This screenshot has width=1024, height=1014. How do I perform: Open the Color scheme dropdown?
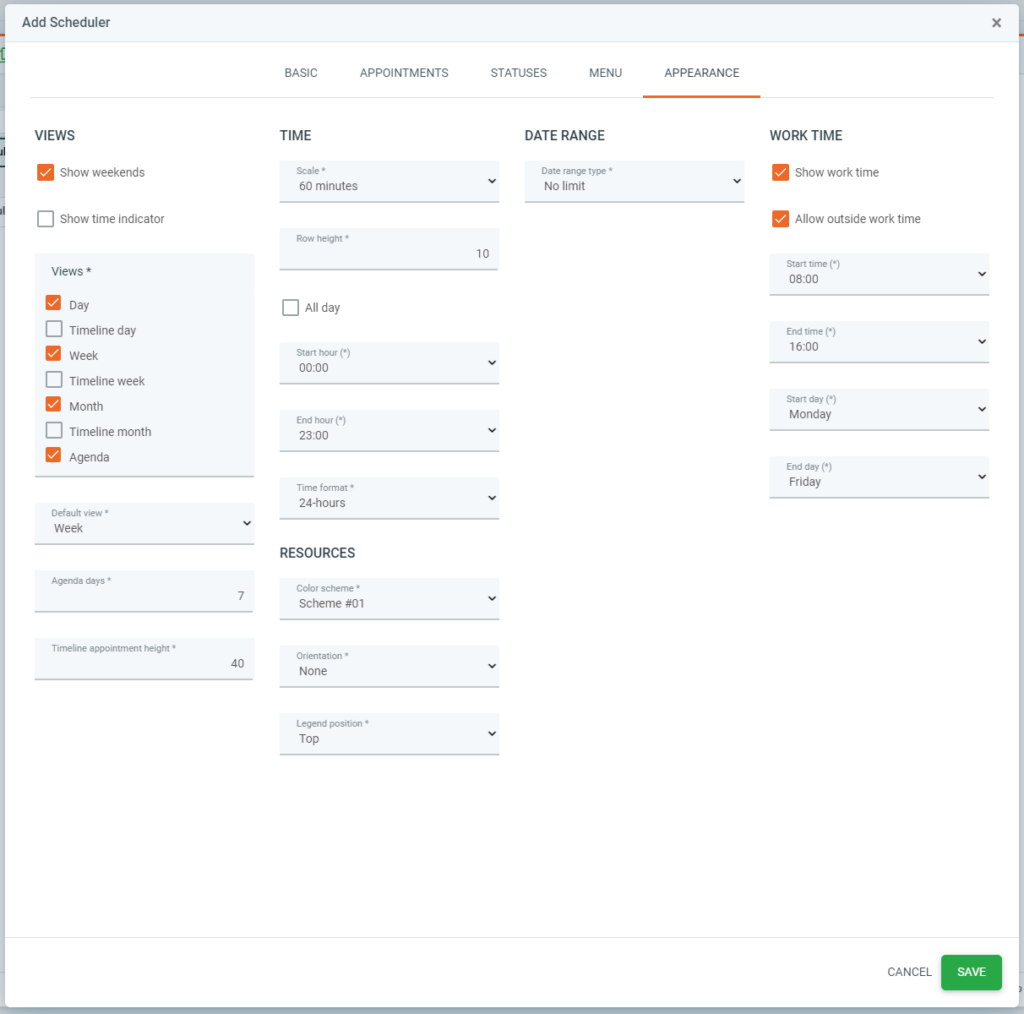[389, 598]
